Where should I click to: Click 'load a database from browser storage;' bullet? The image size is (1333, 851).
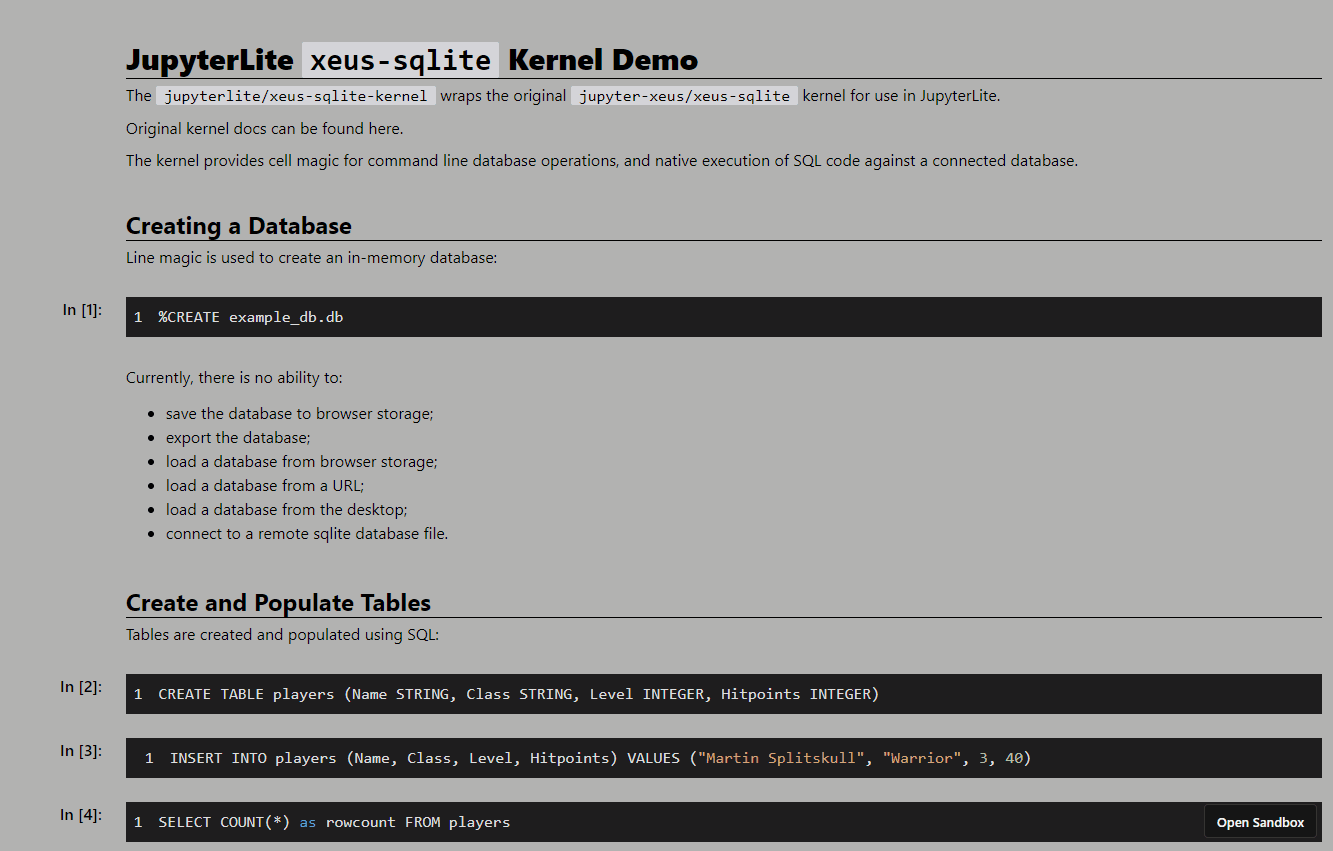(302, 461)
